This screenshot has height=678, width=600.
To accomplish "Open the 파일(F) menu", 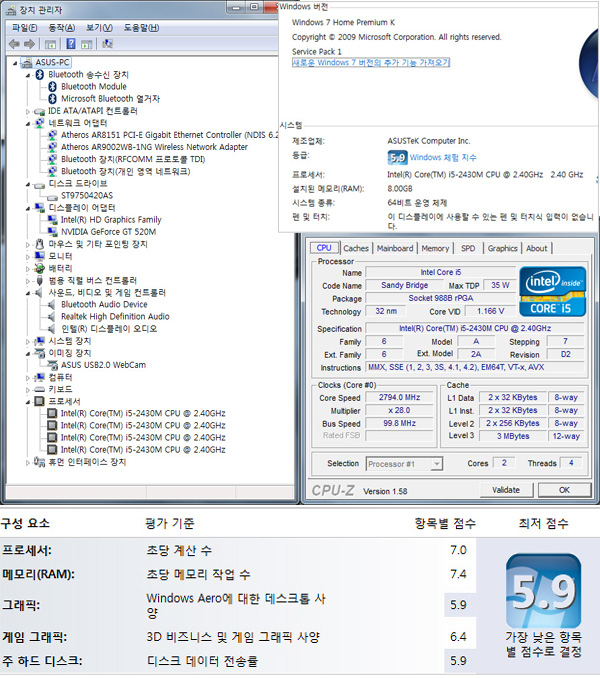I will (24, 28).
